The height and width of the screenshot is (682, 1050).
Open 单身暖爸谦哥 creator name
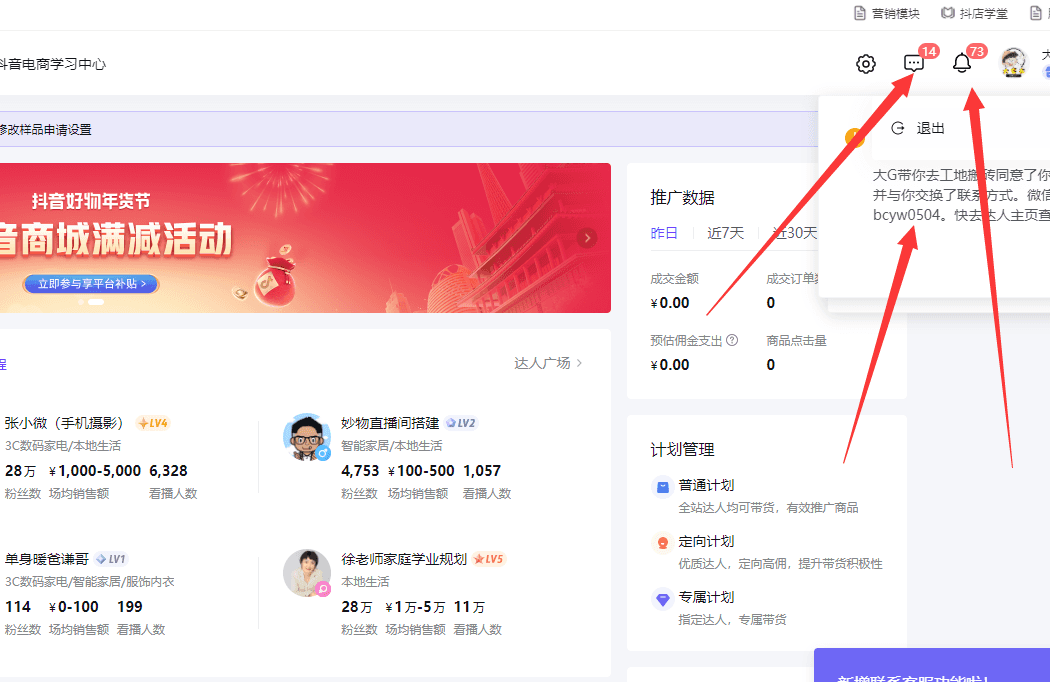[x=47, y=559]
